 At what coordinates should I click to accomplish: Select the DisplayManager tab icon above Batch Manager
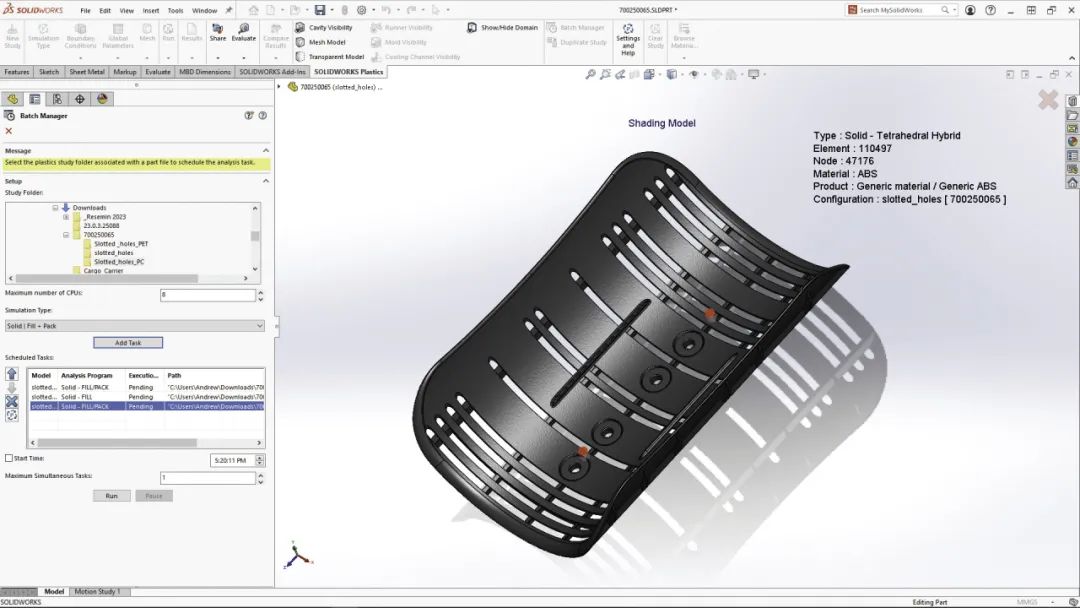101,99
